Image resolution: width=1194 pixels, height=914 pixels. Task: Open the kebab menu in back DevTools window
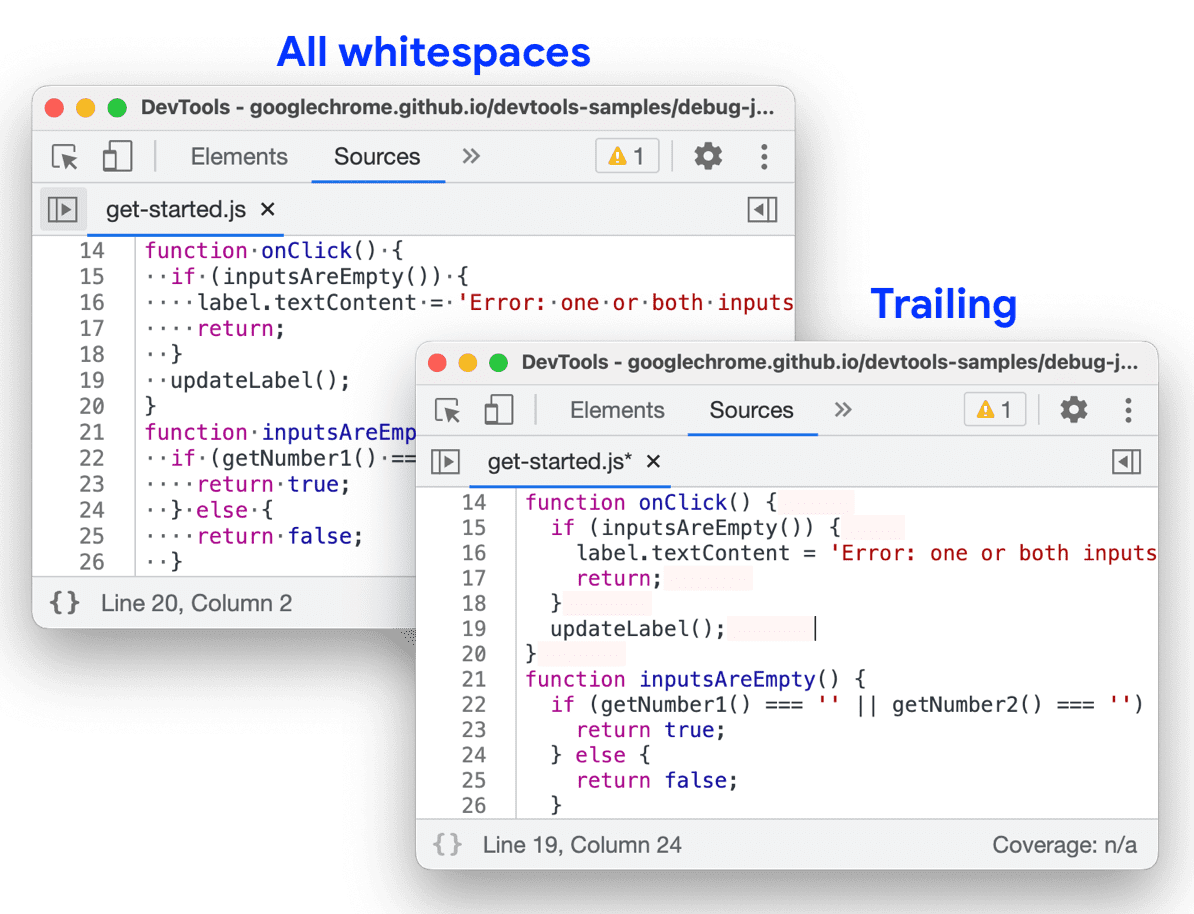(764, 156)
